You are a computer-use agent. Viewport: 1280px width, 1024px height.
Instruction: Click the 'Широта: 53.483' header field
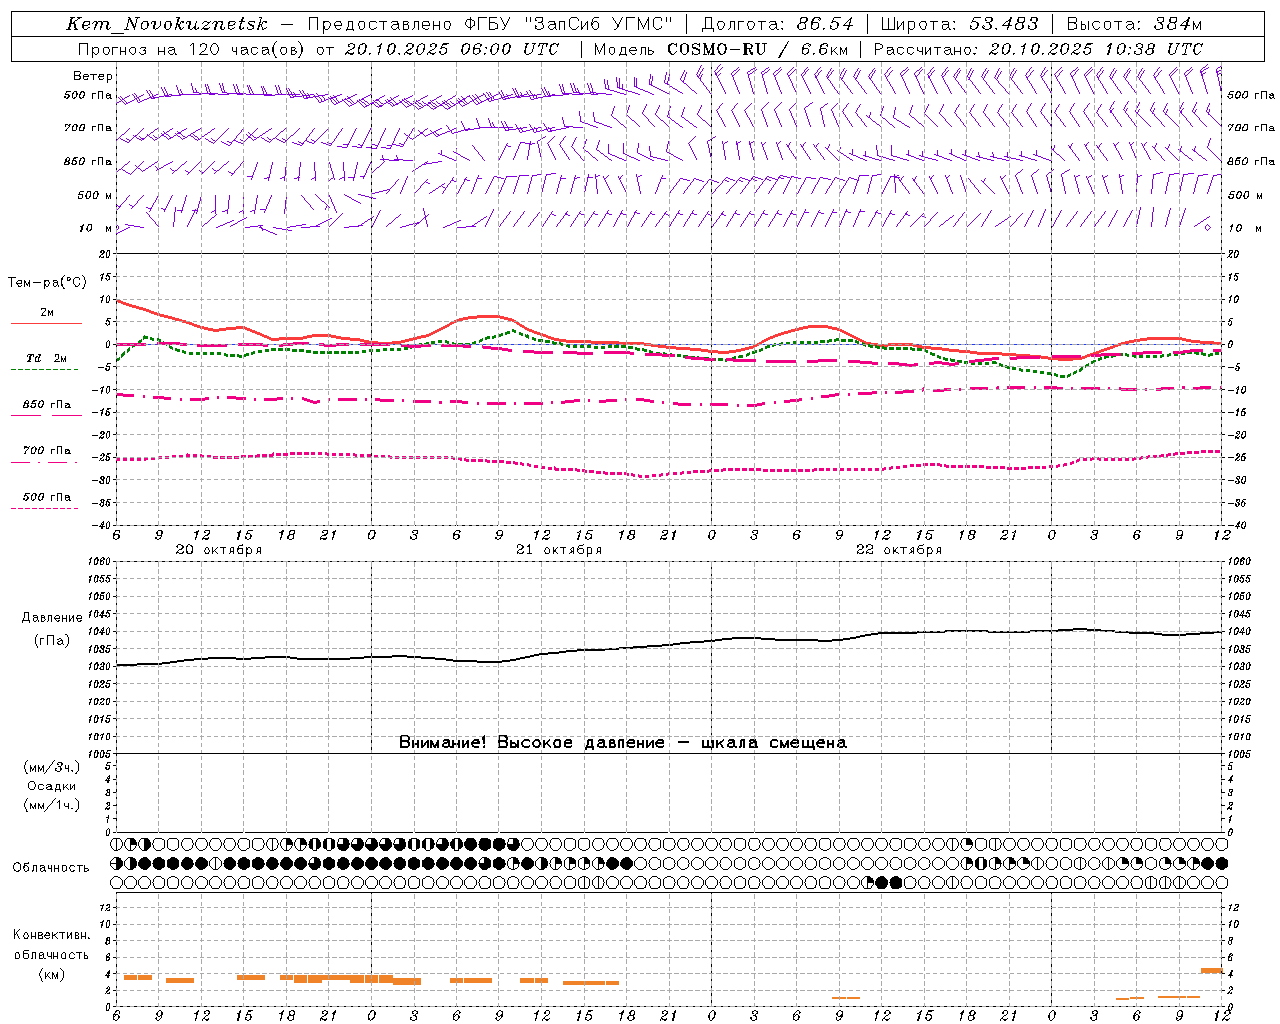pos(959,24)
